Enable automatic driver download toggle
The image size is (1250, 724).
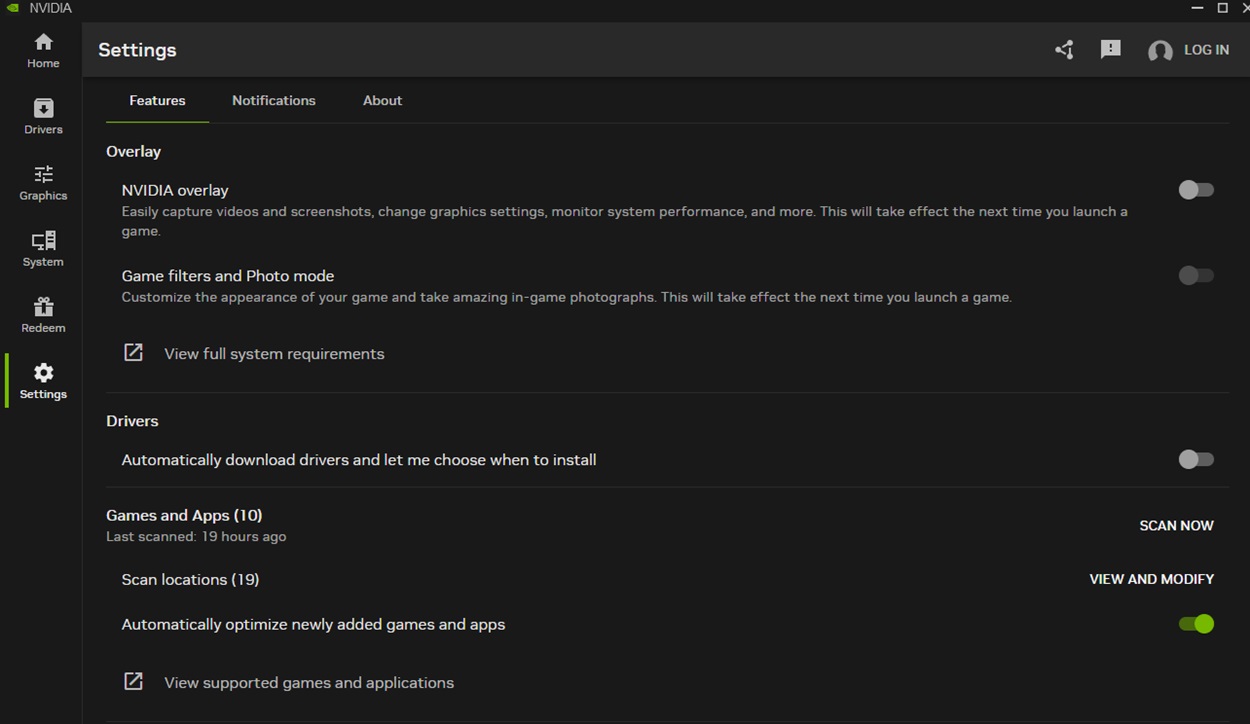pos(1195,460)
